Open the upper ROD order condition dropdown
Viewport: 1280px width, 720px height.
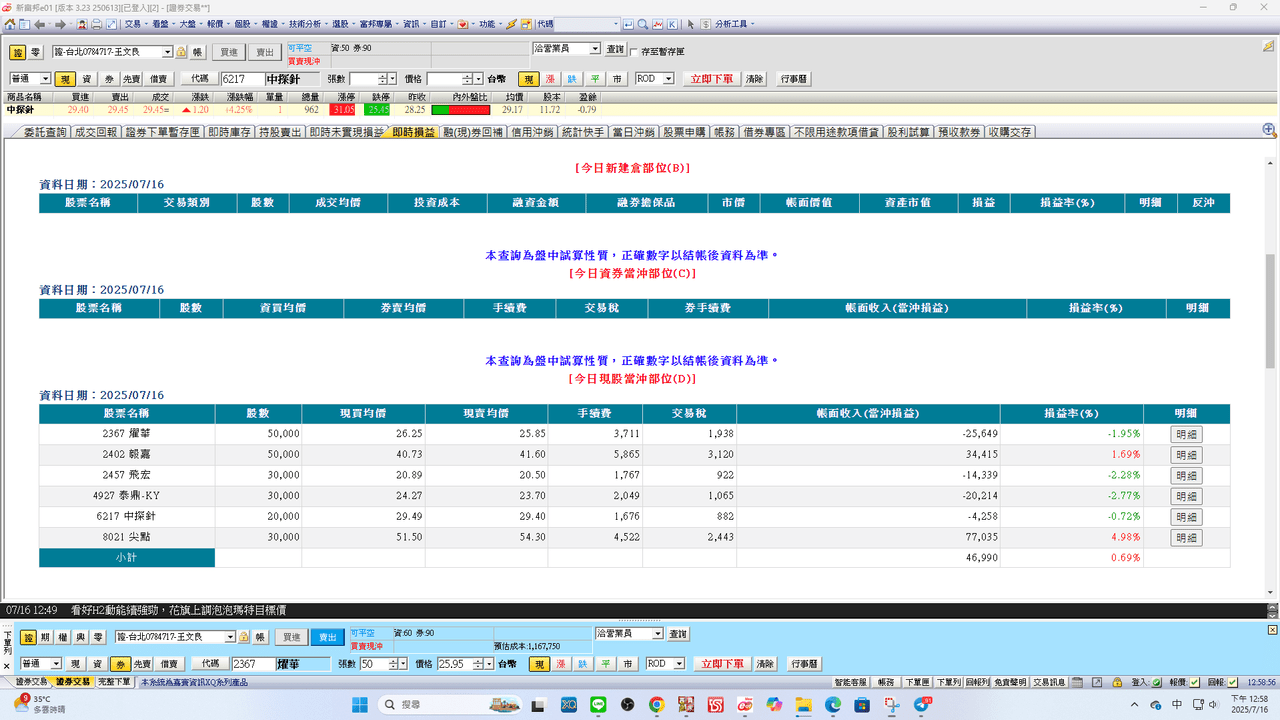(668, 78)
